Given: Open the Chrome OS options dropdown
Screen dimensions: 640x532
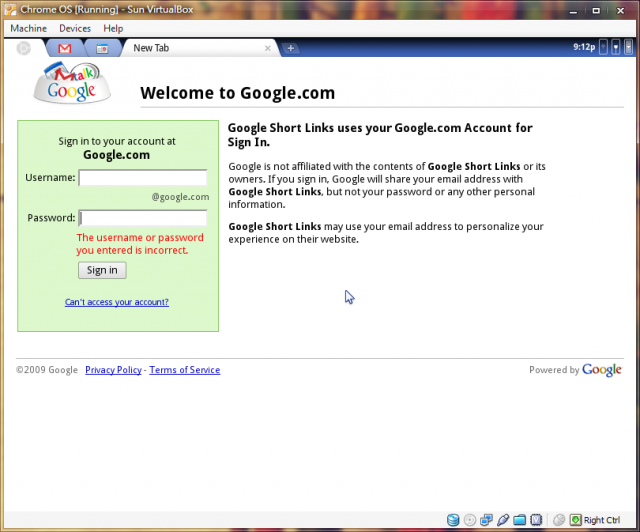Looking at the screenshot, I should point(629,47).
